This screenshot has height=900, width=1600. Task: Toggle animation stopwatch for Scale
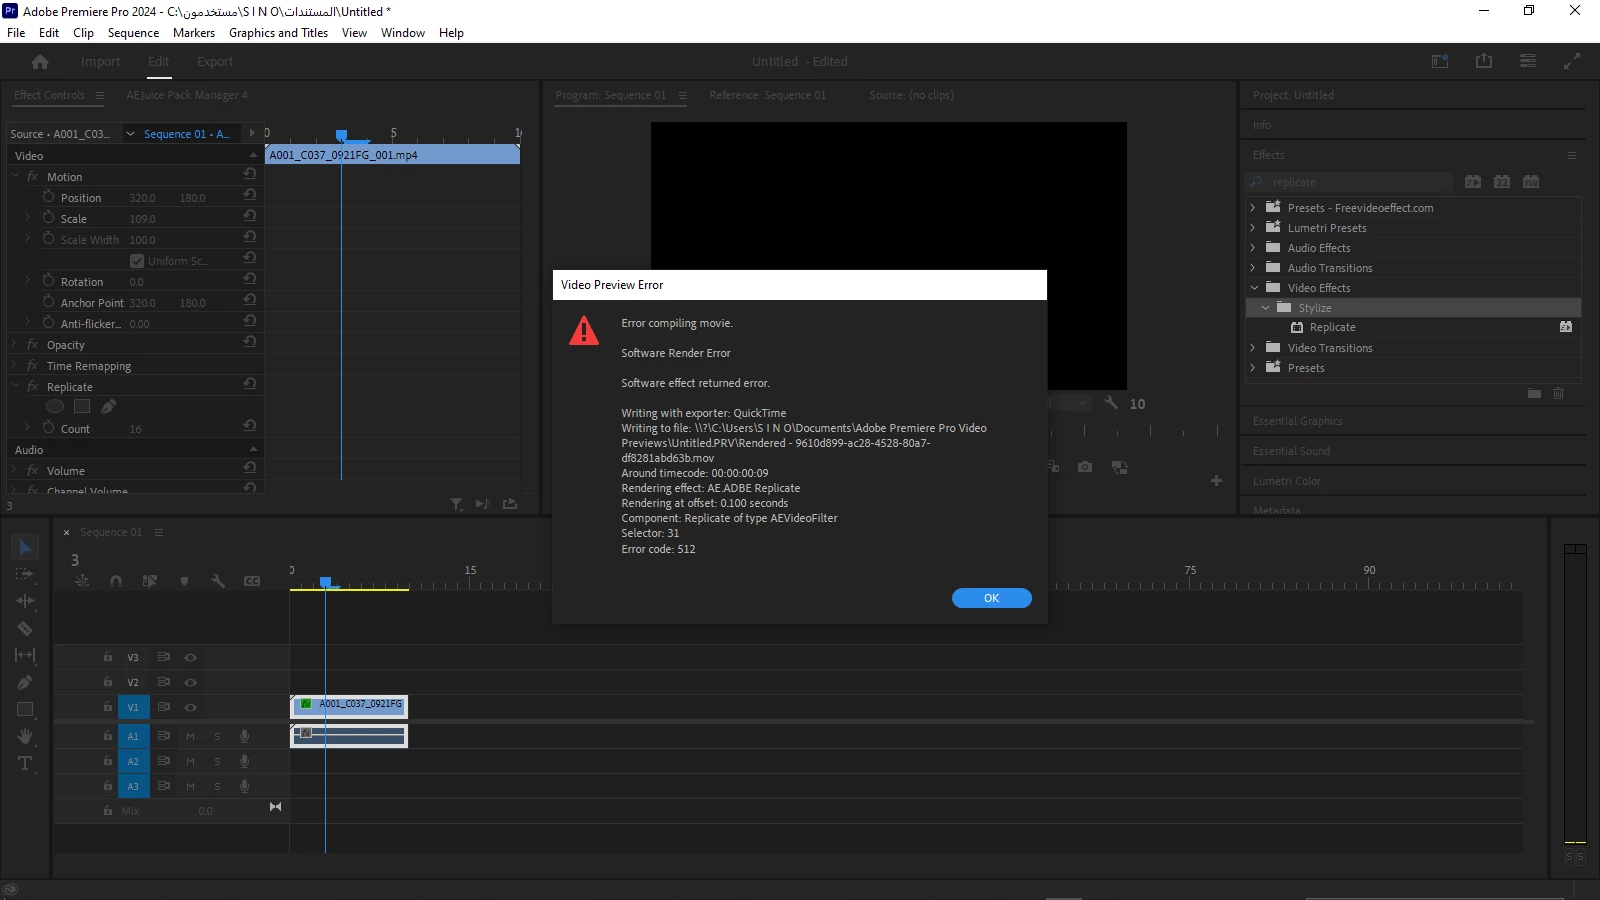(x=48, y=217)
